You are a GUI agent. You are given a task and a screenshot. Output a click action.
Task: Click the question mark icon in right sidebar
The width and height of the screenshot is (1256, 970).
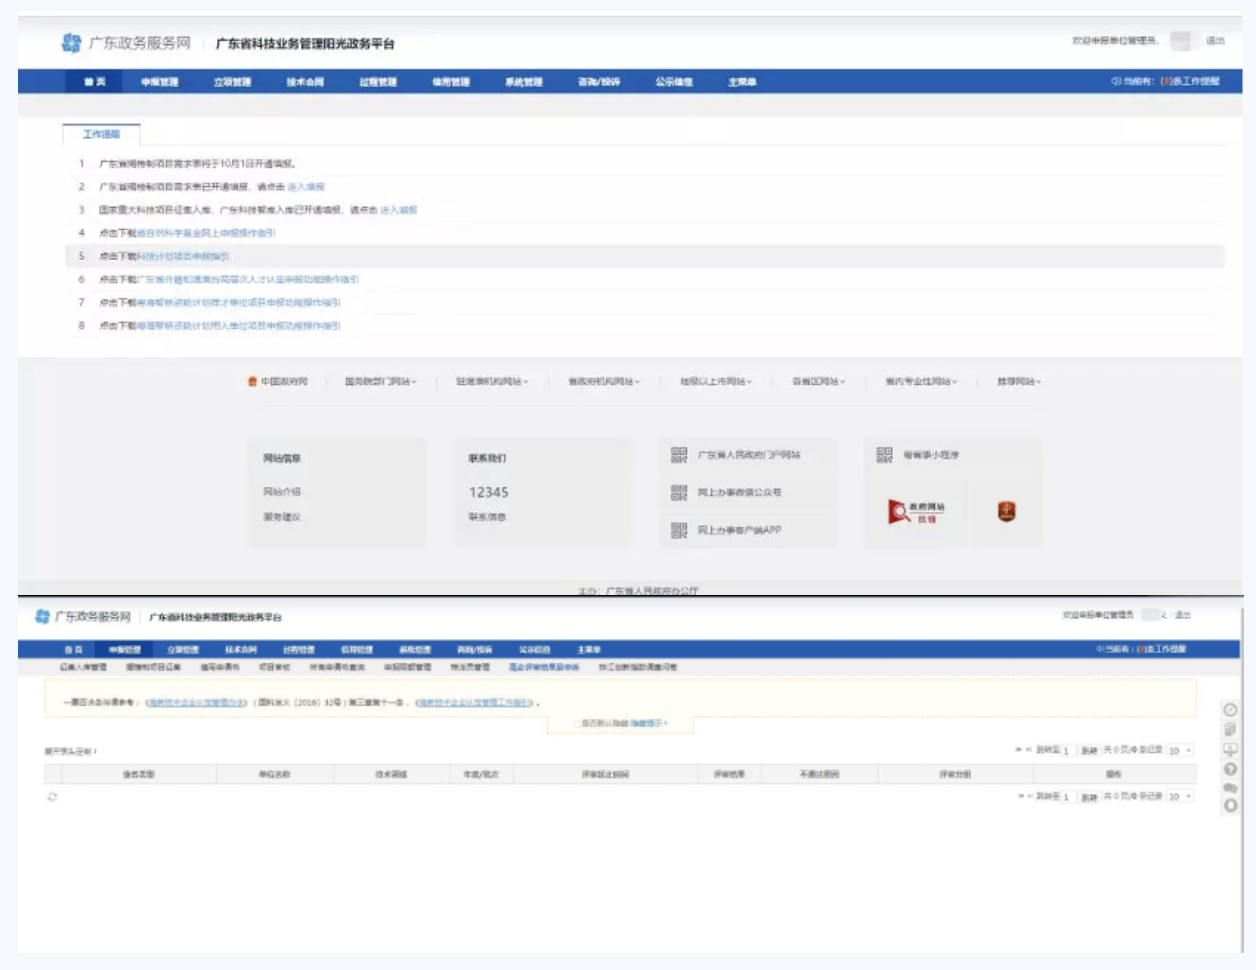tap(1230, 769)
